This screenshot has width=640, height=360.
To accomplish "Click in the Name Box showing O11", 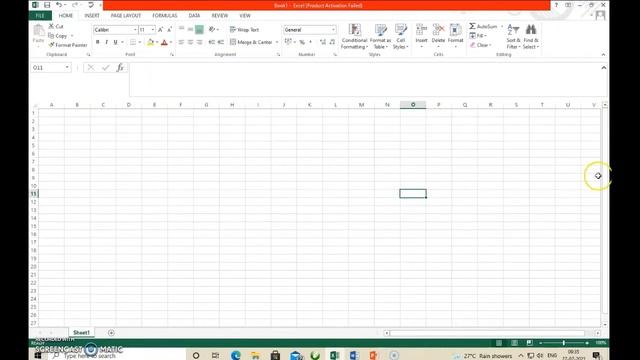I will point(47,67).
